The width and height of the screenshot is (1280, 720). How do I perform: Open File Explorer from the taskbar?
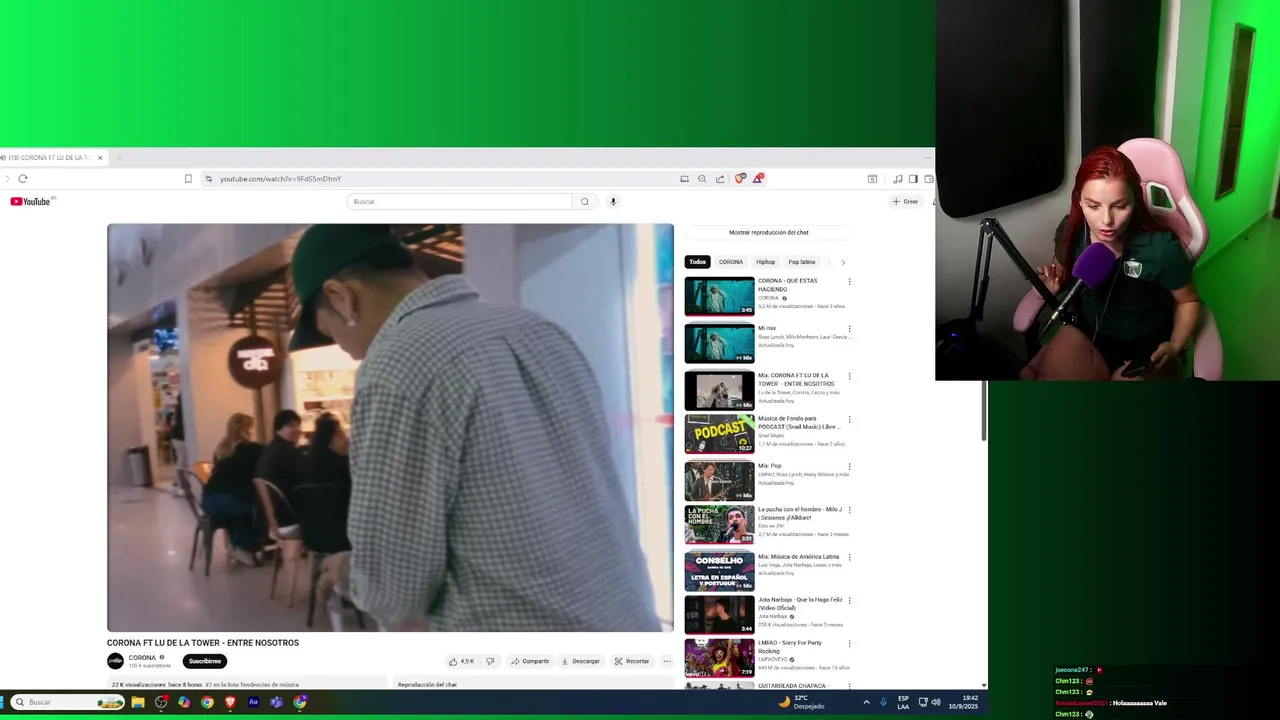tap(138, 702)
